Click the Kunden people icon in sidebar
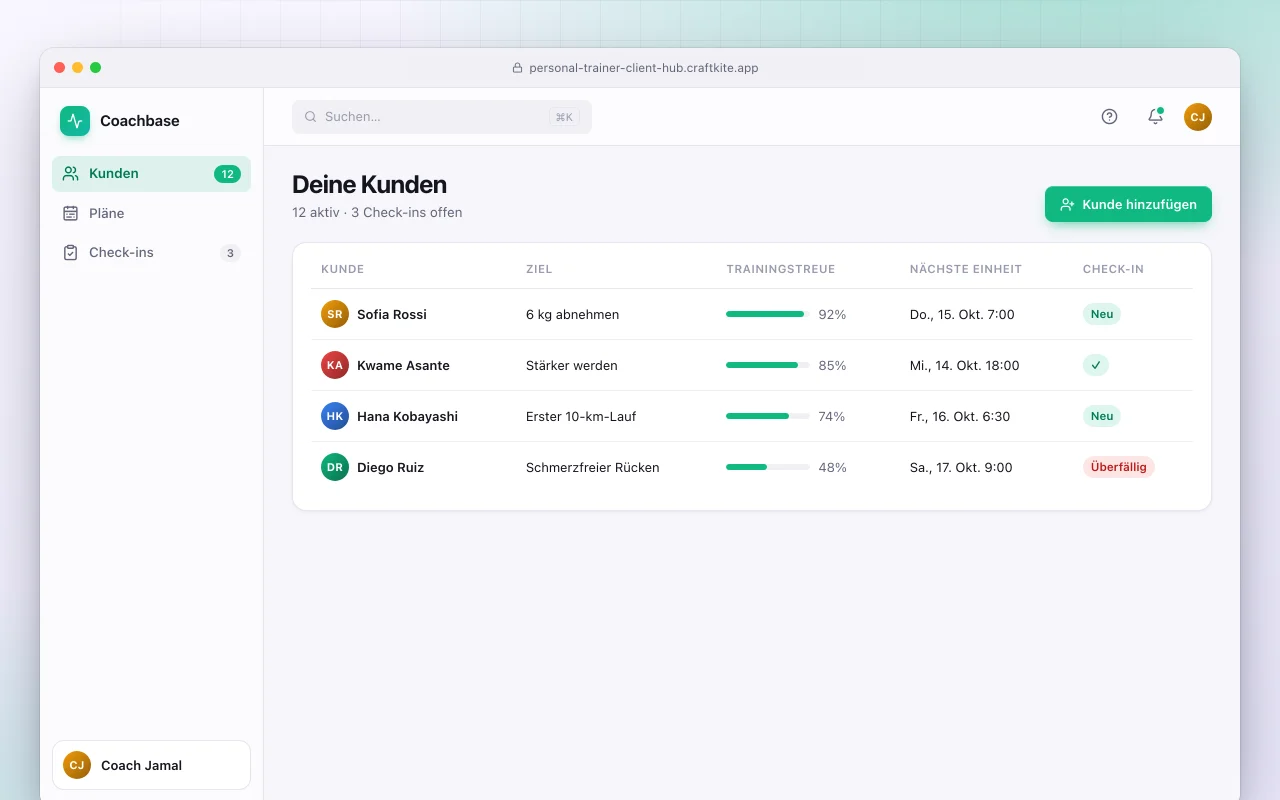1280x800 pixels. click(x=70, y=173)
